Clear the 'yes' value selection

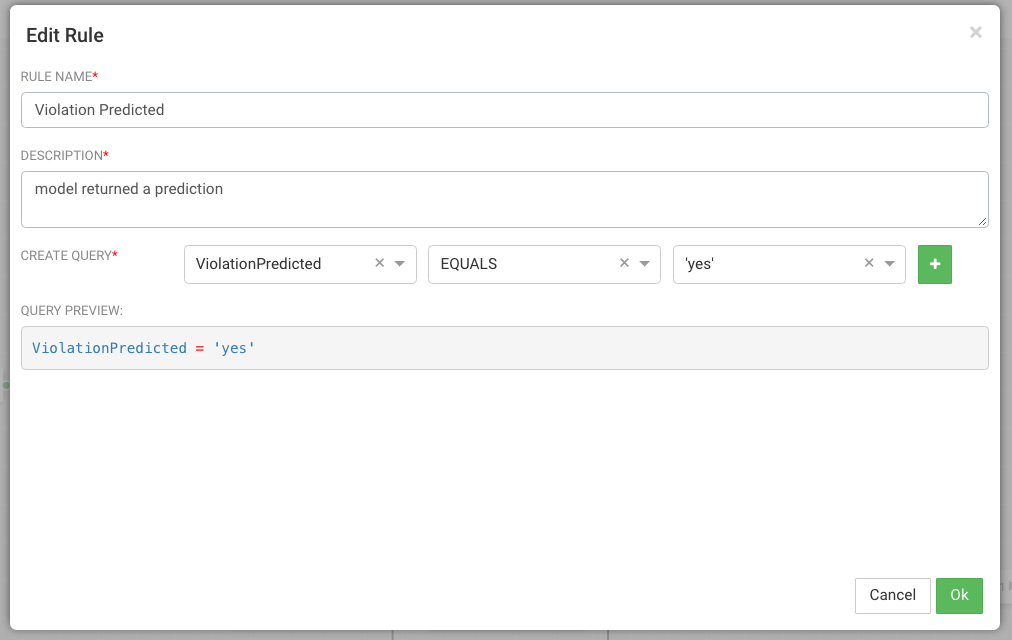pyautogui.click(x=869, y=264)
